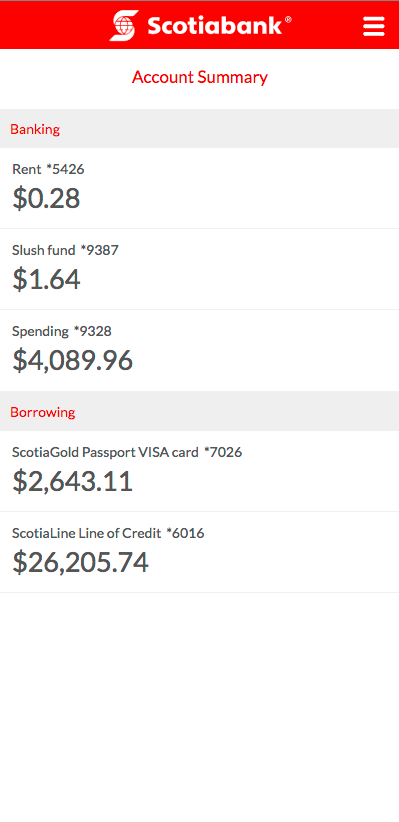
Task: Select the $4,089.96 Spending balance
Action: click(72, 361)
